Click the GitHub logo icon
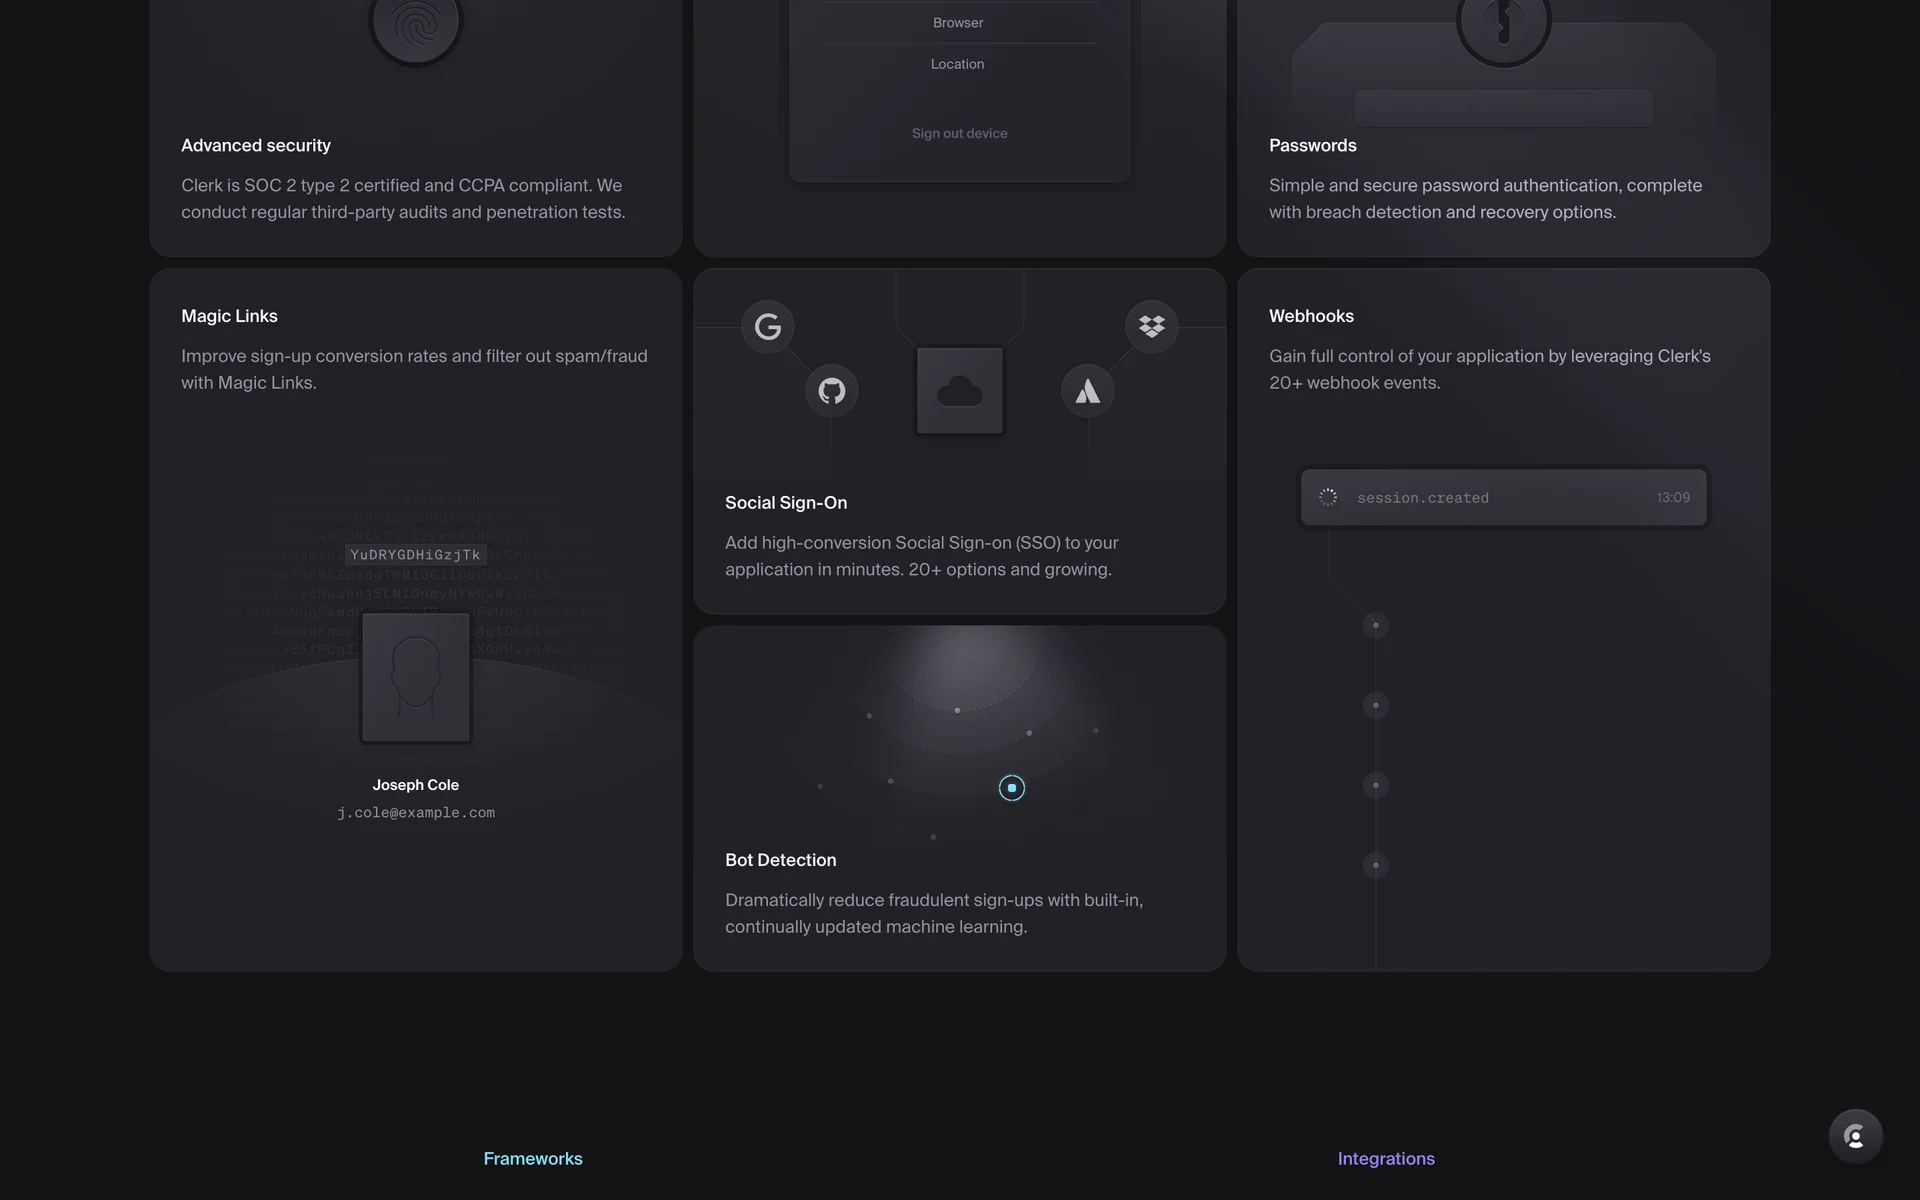 click(x=832, y=390)
